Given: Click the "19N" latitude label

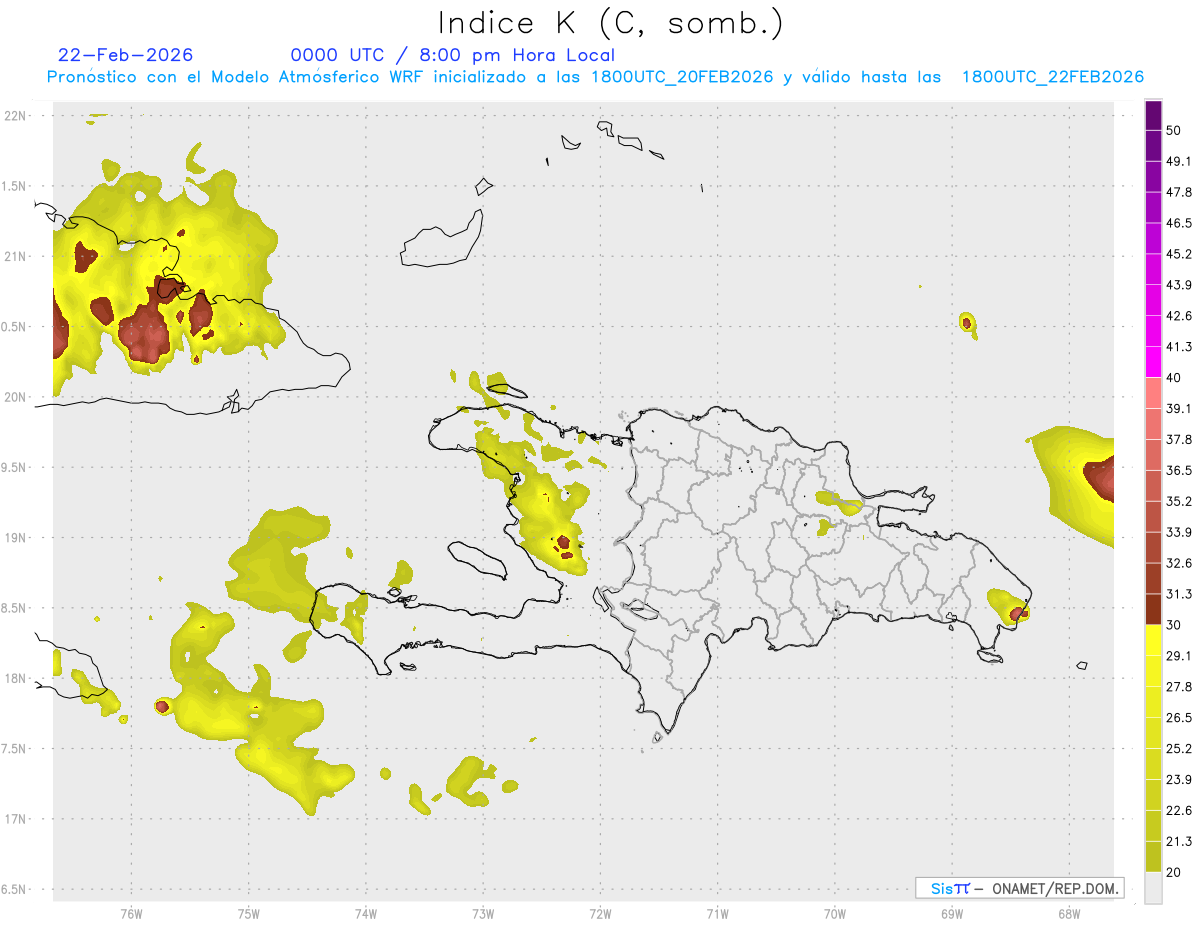Looking at the screenshot, I should (16, 537).
